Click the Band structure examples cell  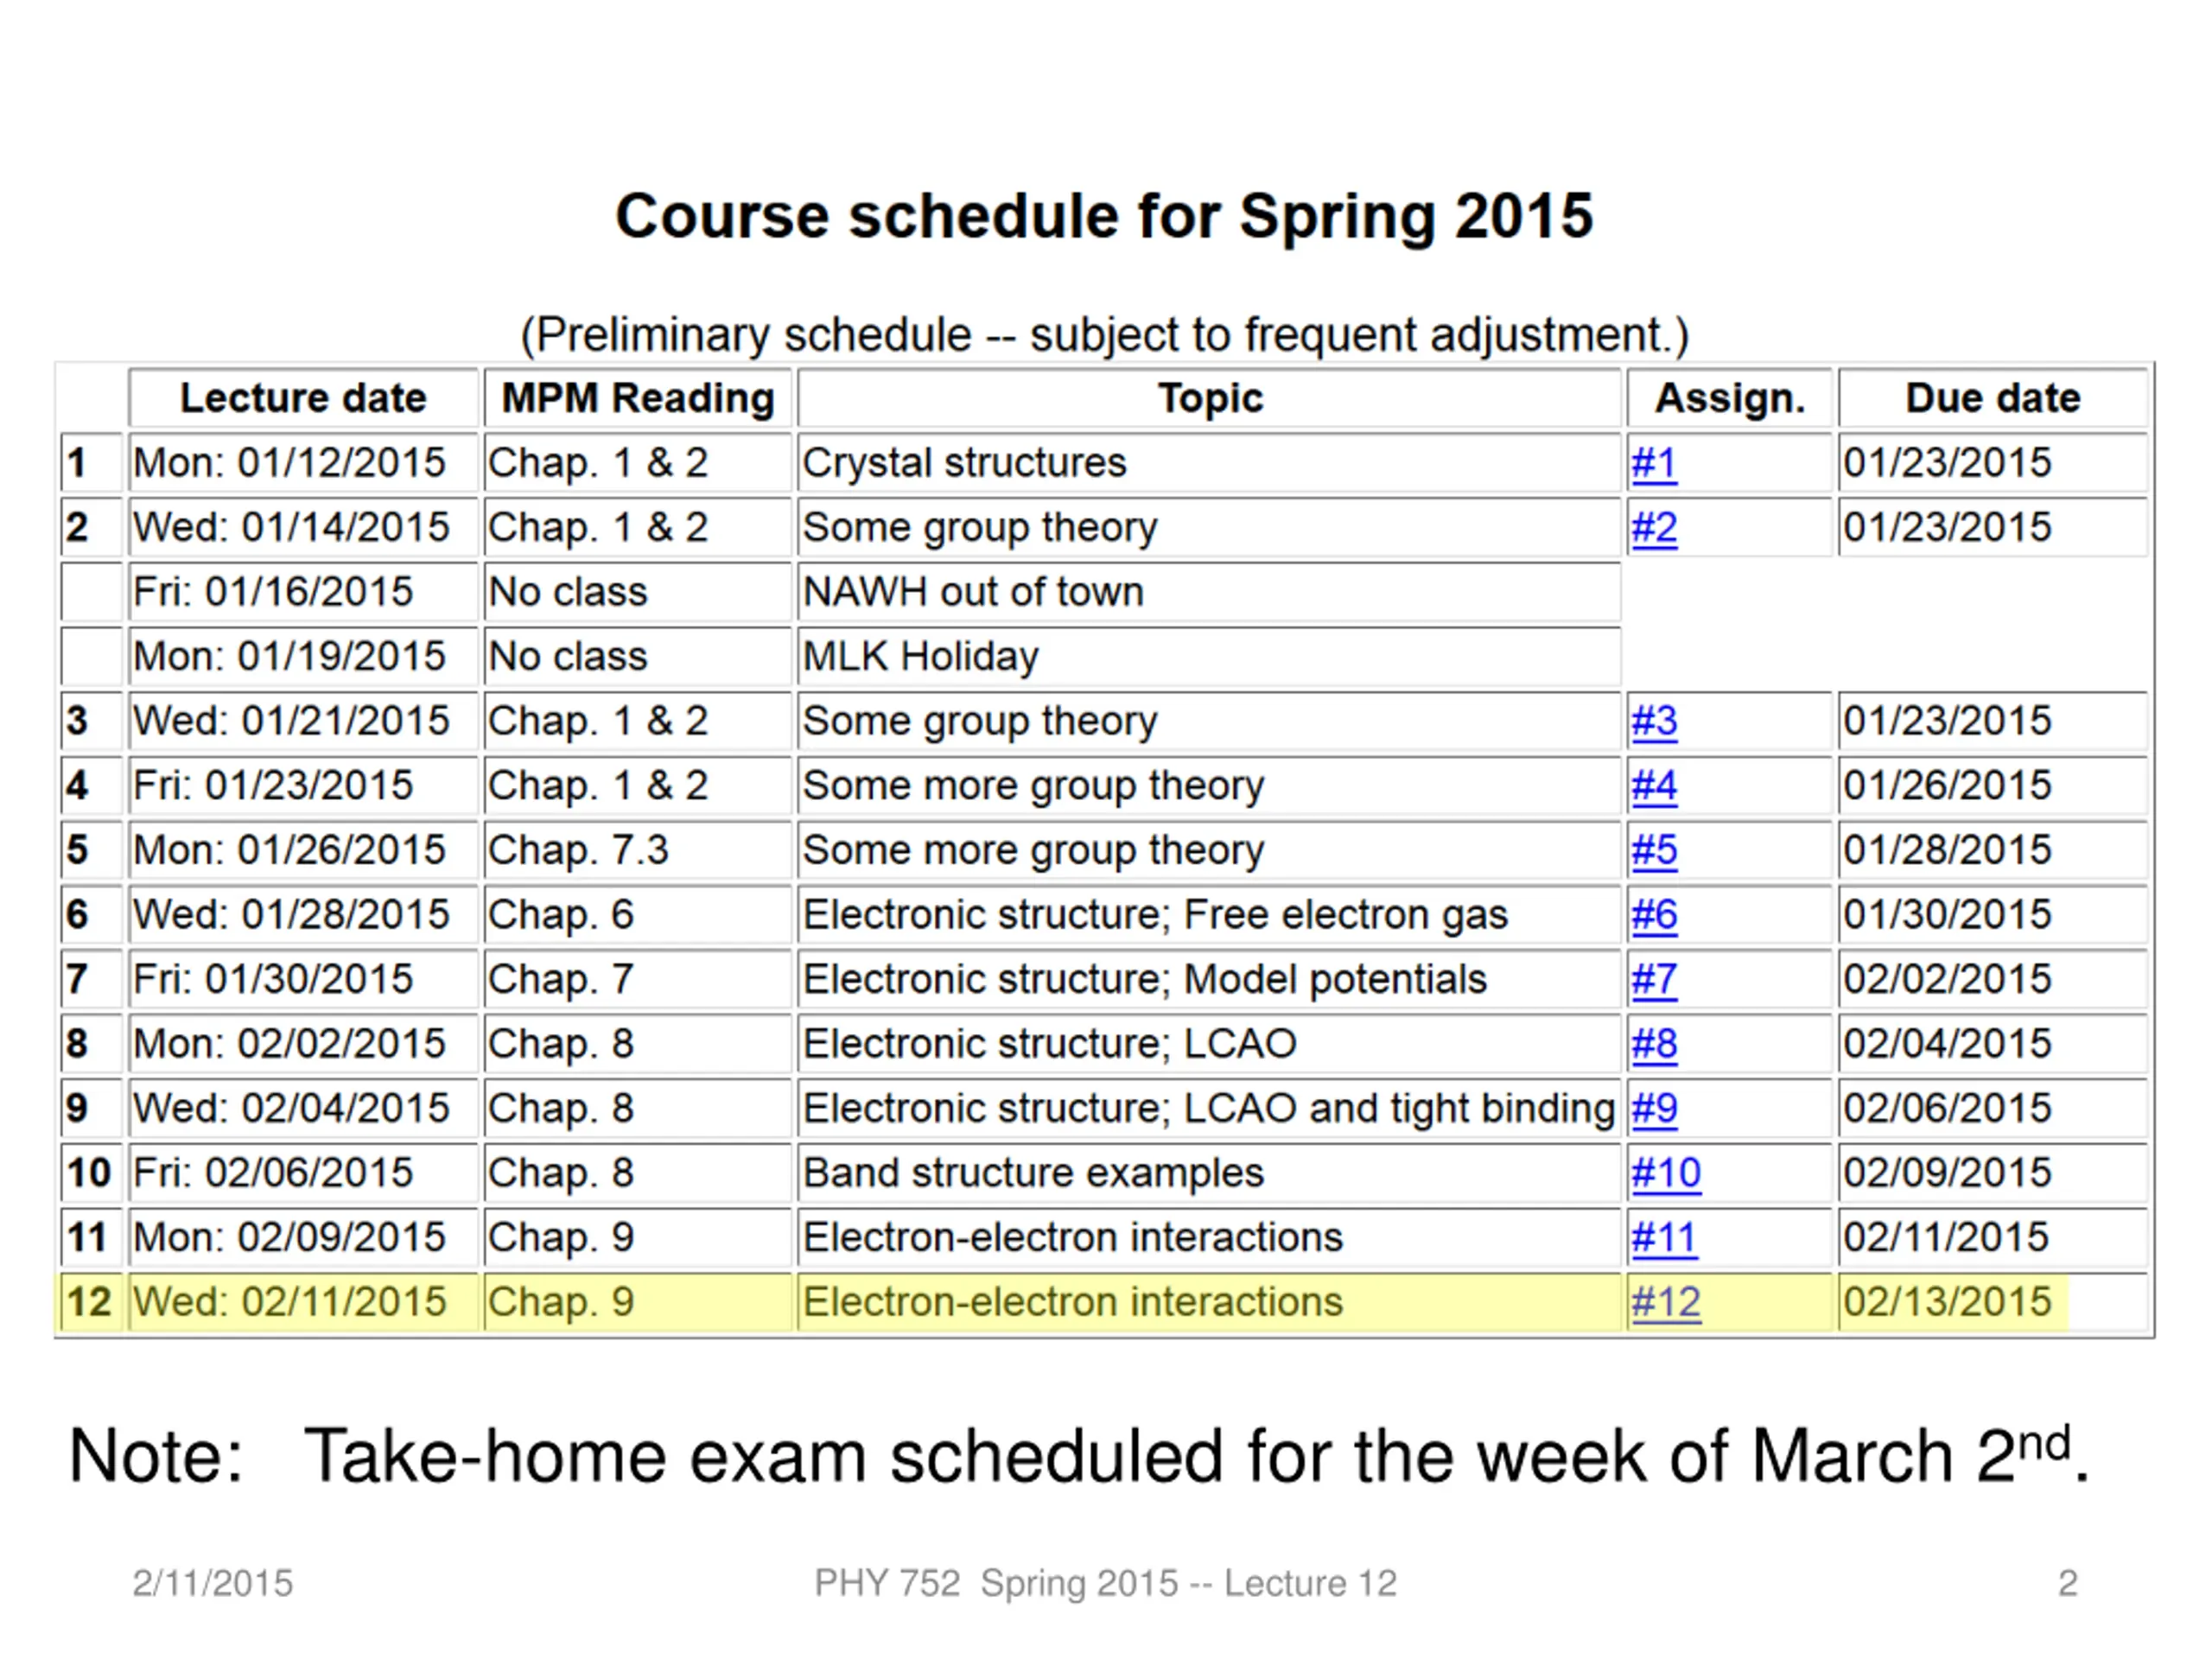coord(1209,1172)
